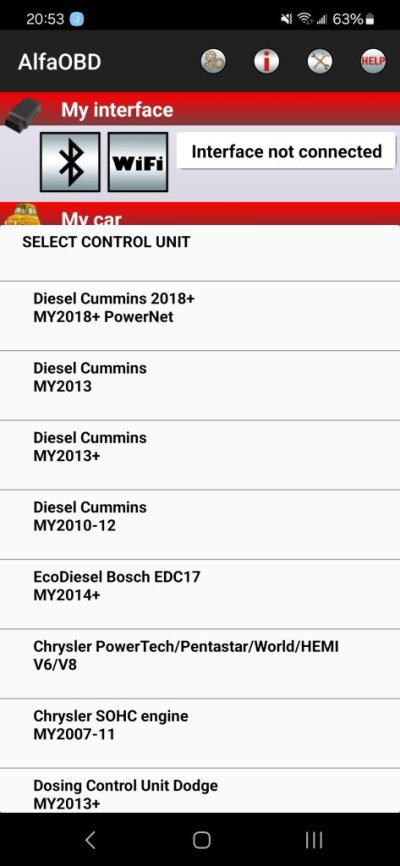Open the red HELP icon

(x=373, y=61)
